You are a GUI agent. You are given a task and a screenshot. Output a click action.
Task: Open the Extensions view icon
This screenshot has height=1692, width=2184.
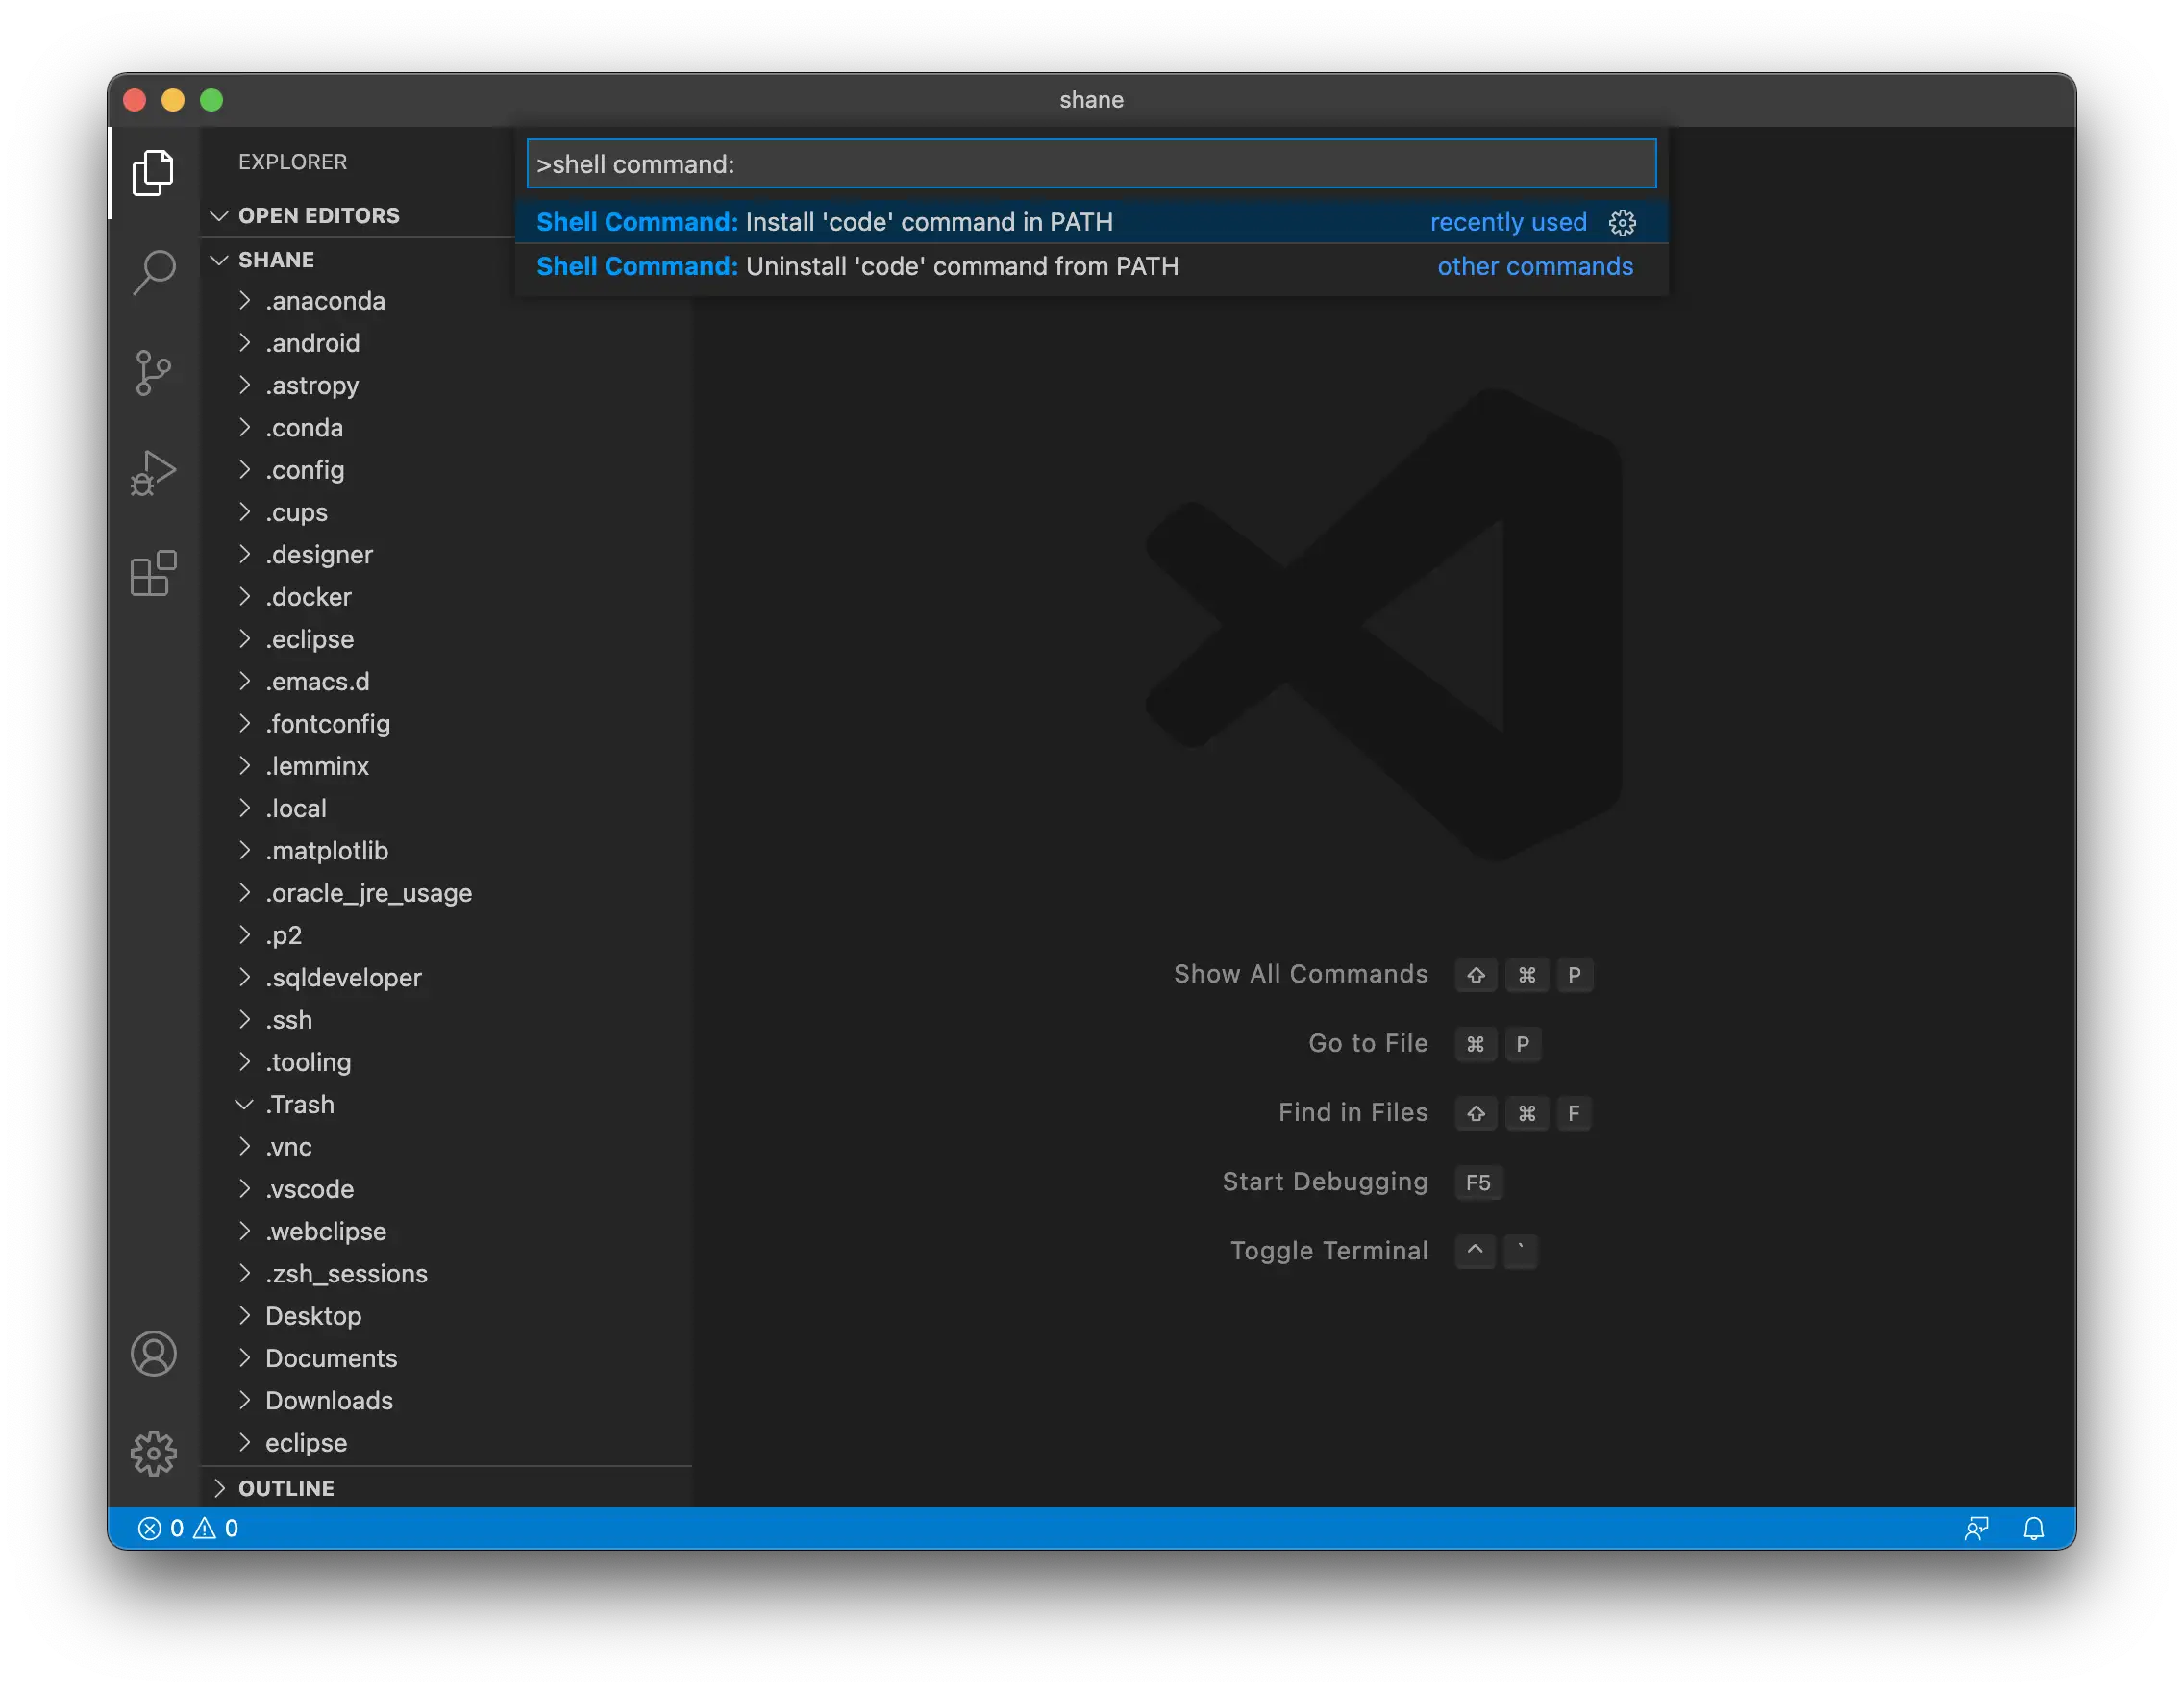[153, 573]
